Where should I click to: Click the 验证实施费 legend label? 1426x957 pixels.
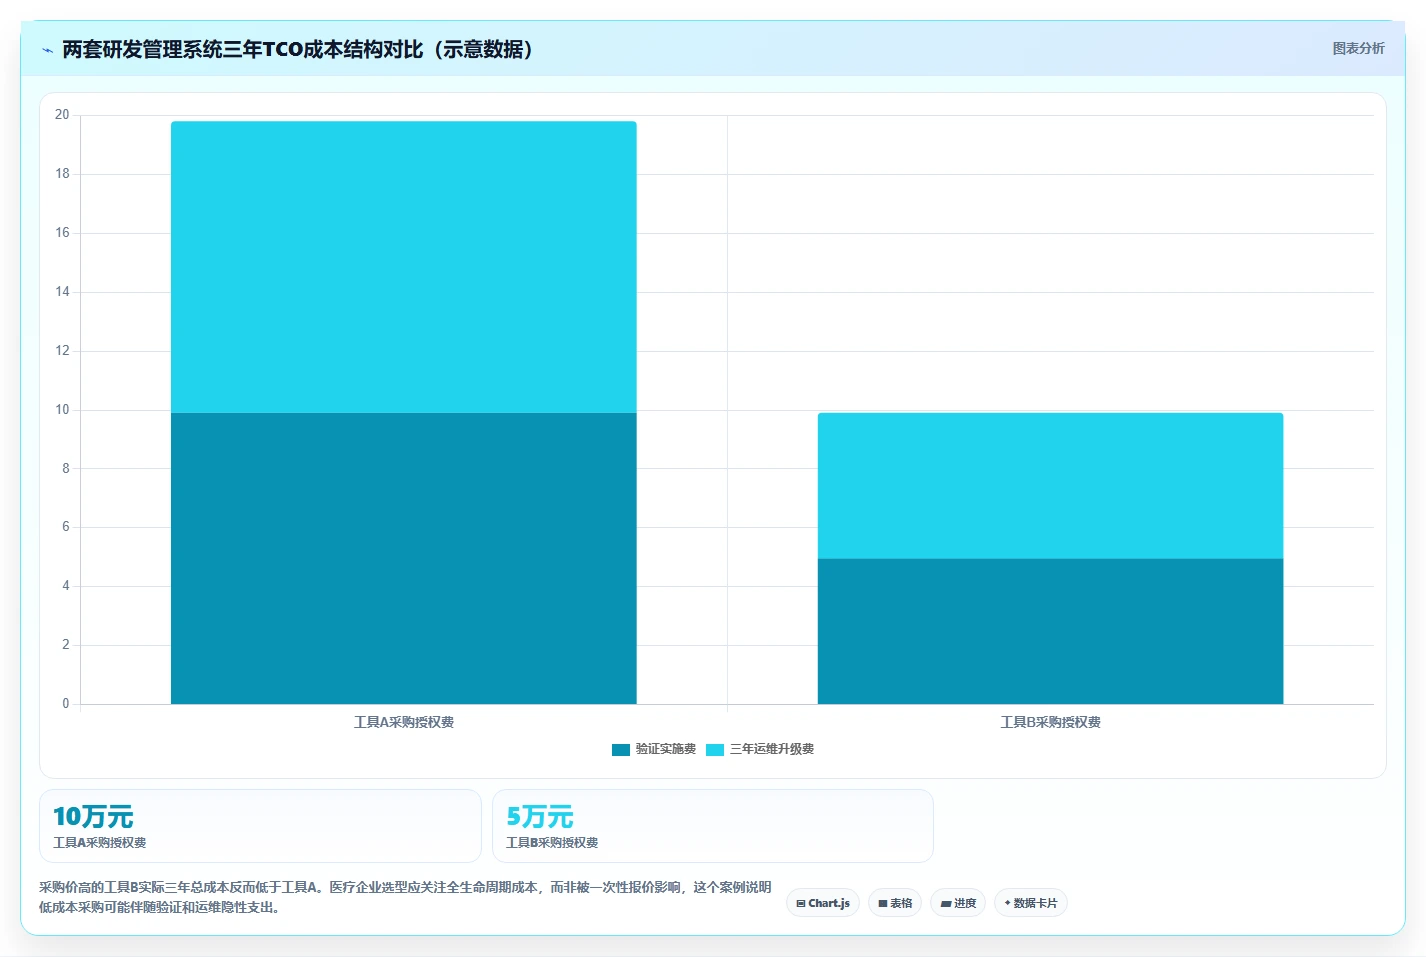click(666, 749)
